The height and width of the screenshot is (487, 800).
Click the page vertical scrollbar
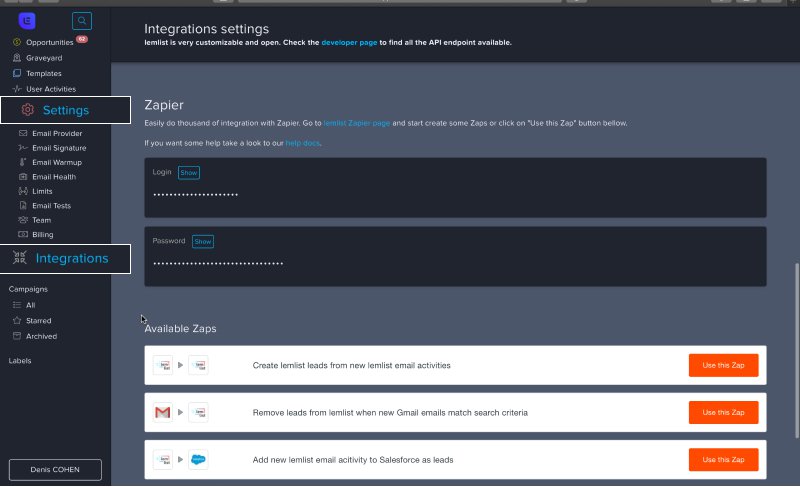(x=796, y=350)
